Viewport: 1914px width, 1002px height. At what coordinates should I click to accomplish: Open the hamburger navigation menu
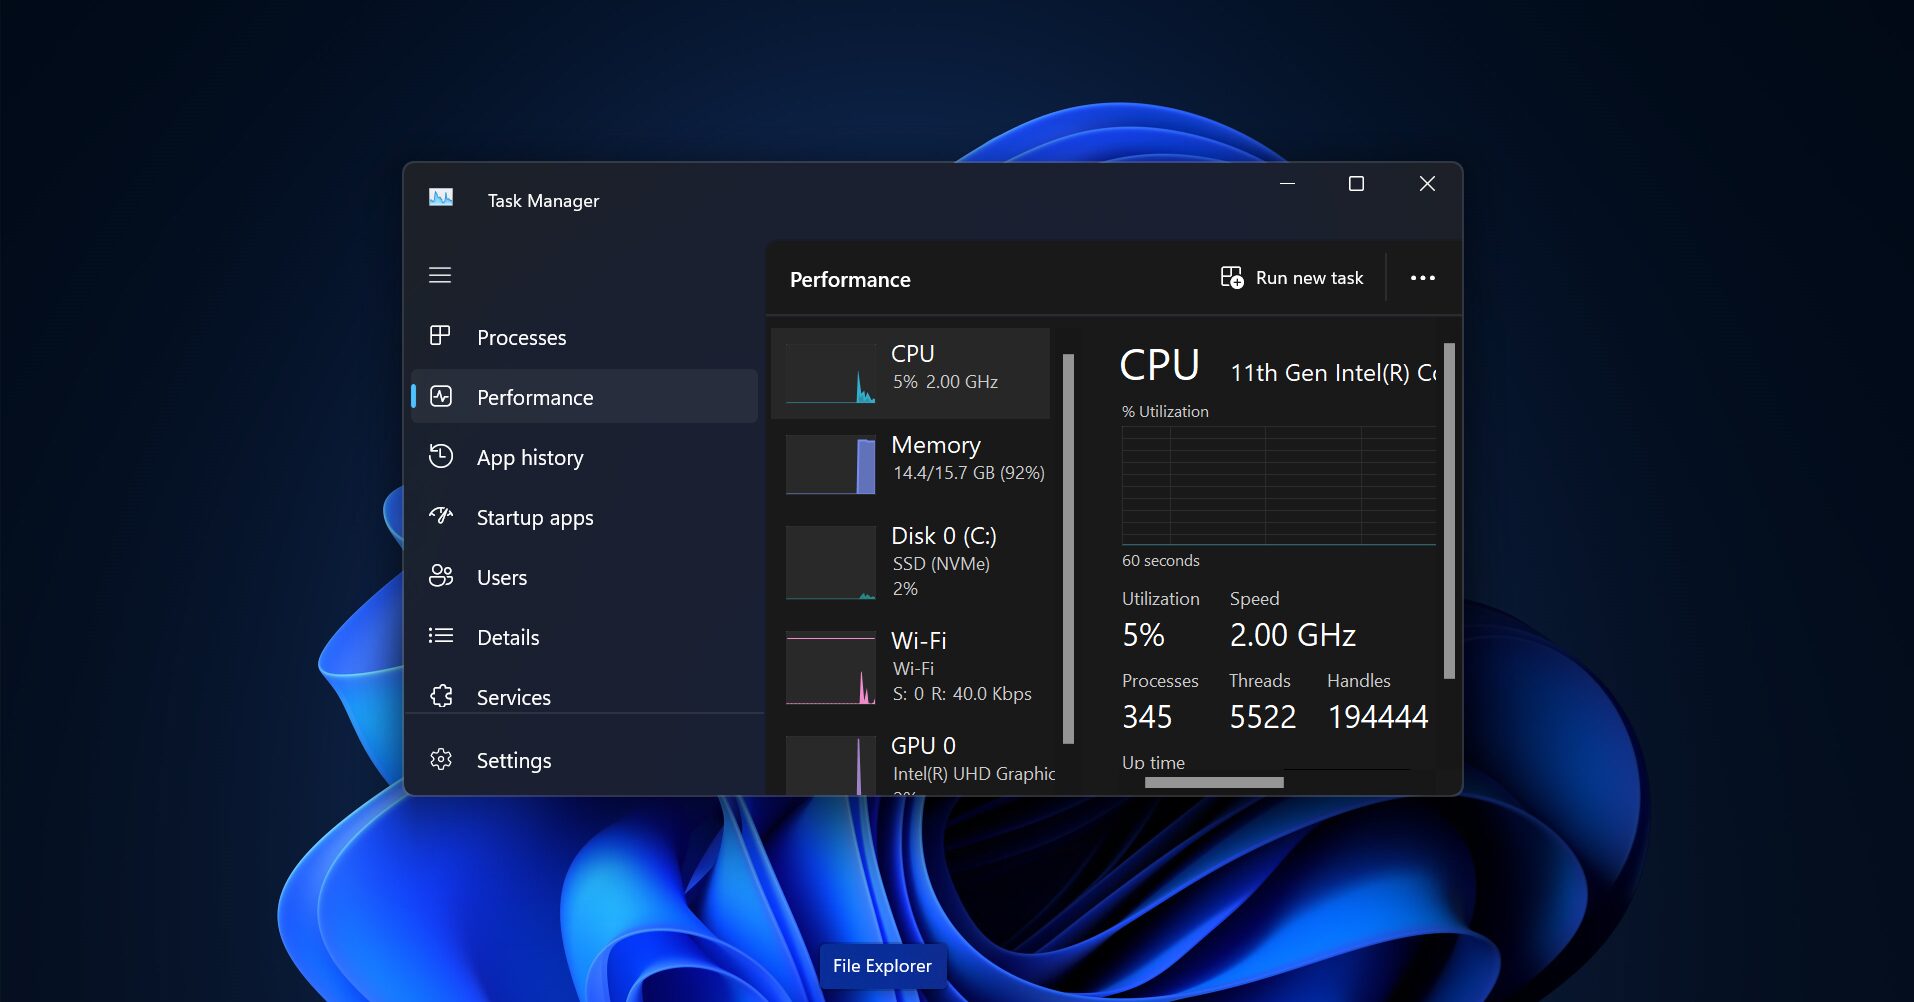click(440, 275)
